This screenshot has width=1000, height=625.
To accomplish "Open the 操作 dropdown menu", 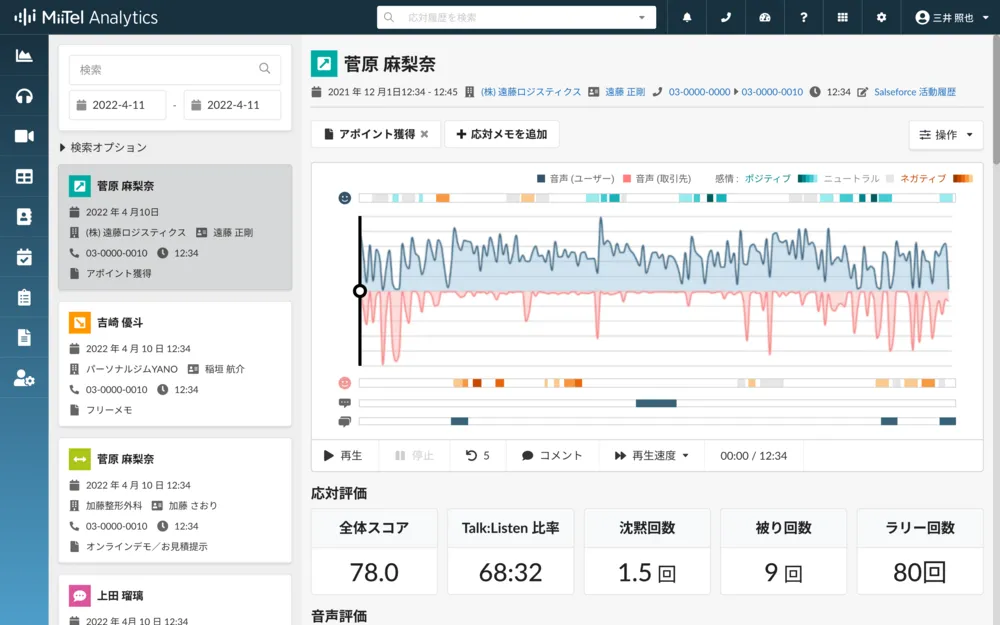I will (945, 135).
